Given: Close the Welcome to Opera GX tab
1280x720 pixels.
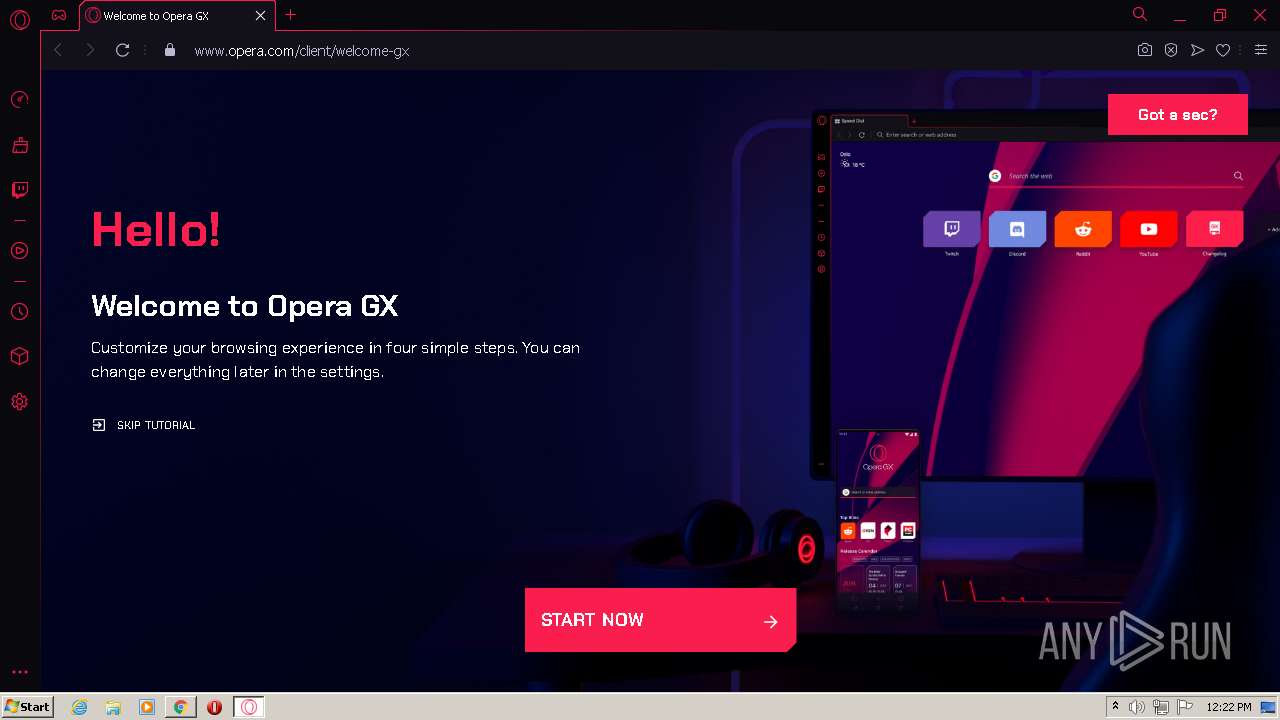Looking at the screenshot, I should click(x=261, y=16).
